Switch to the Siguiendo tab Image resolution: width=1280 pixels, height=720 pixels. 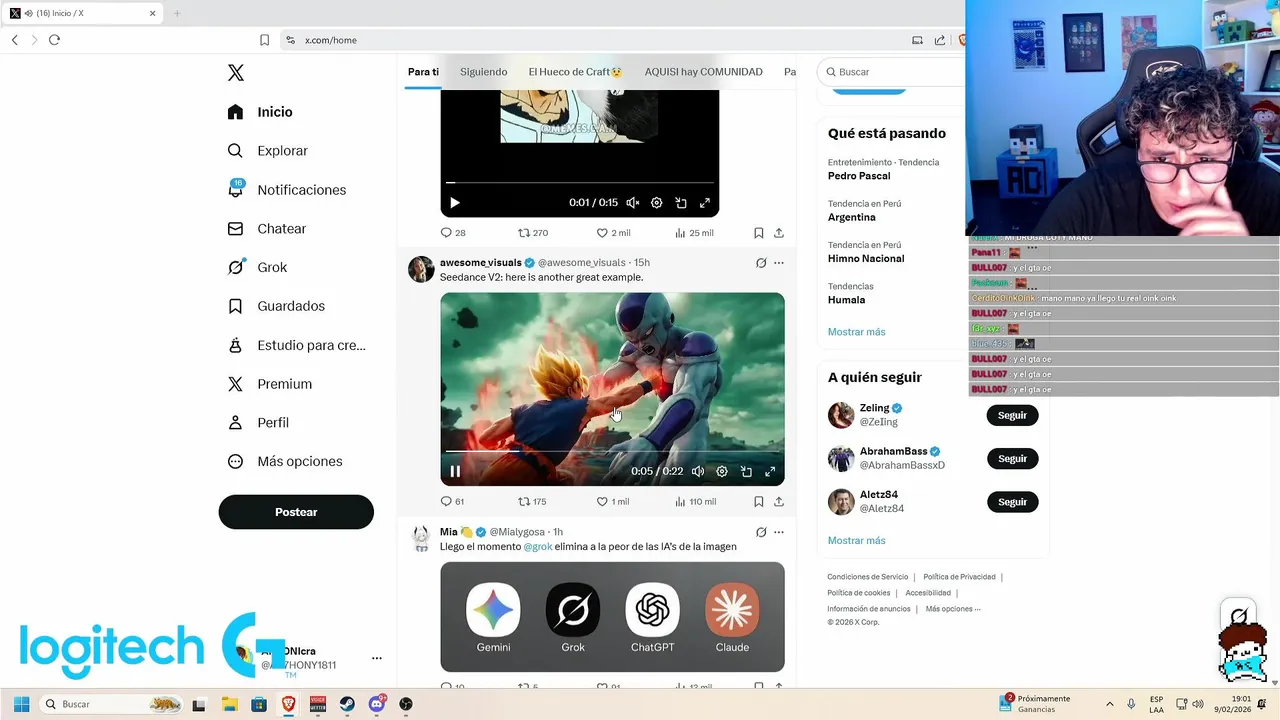pos(483,72)
